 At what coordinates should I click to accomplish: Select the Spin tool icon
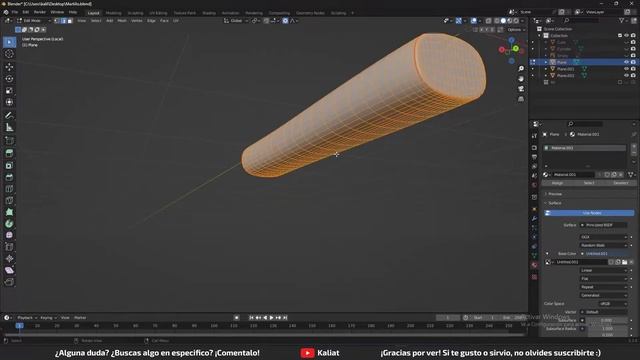coord(9,224)
